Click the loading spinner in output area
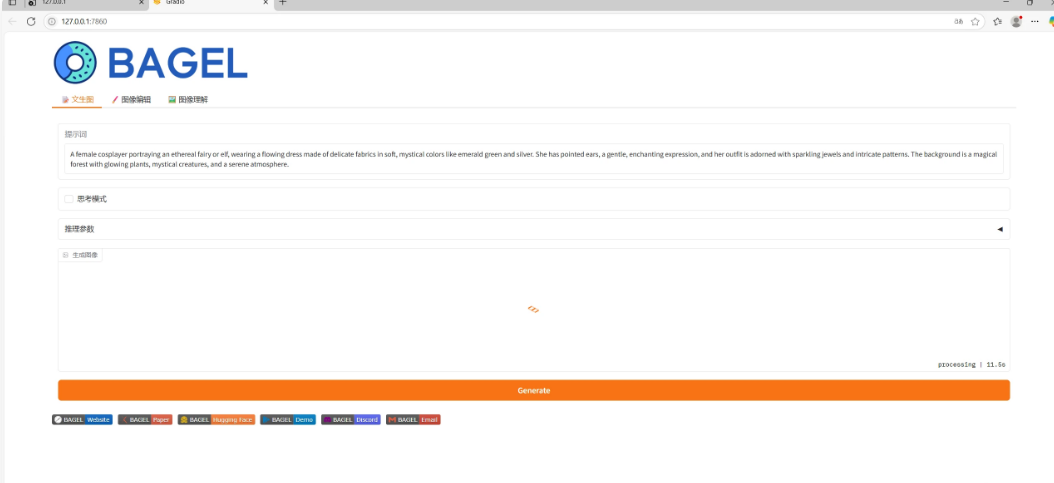 pyautogui.click(x=533, y=309)
